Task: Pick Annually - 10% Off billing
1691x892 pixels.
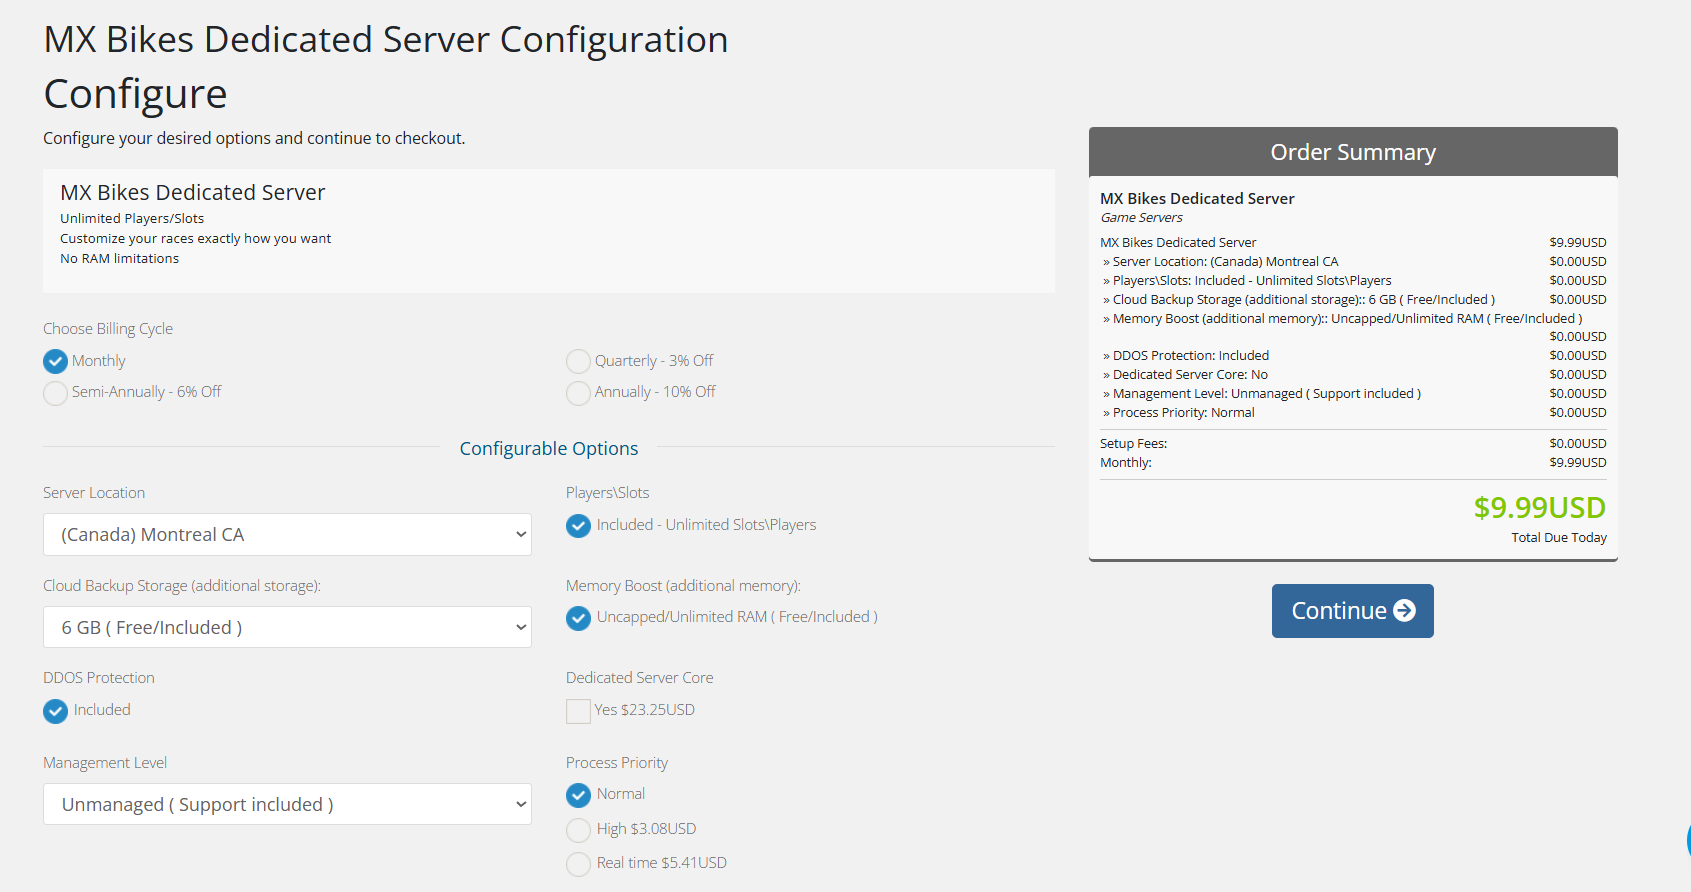Action: click(x=578, y=393)
